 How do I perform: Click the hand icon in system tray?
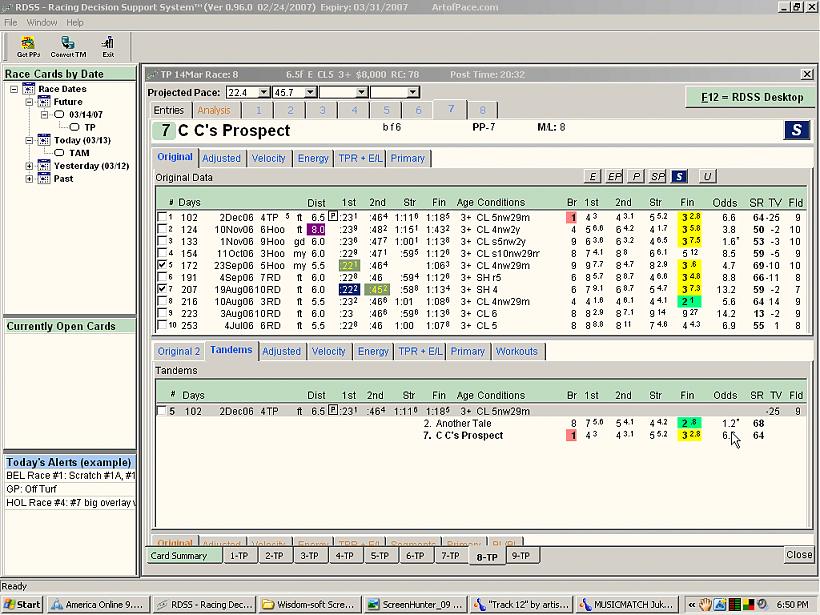[x=705, y=605]
